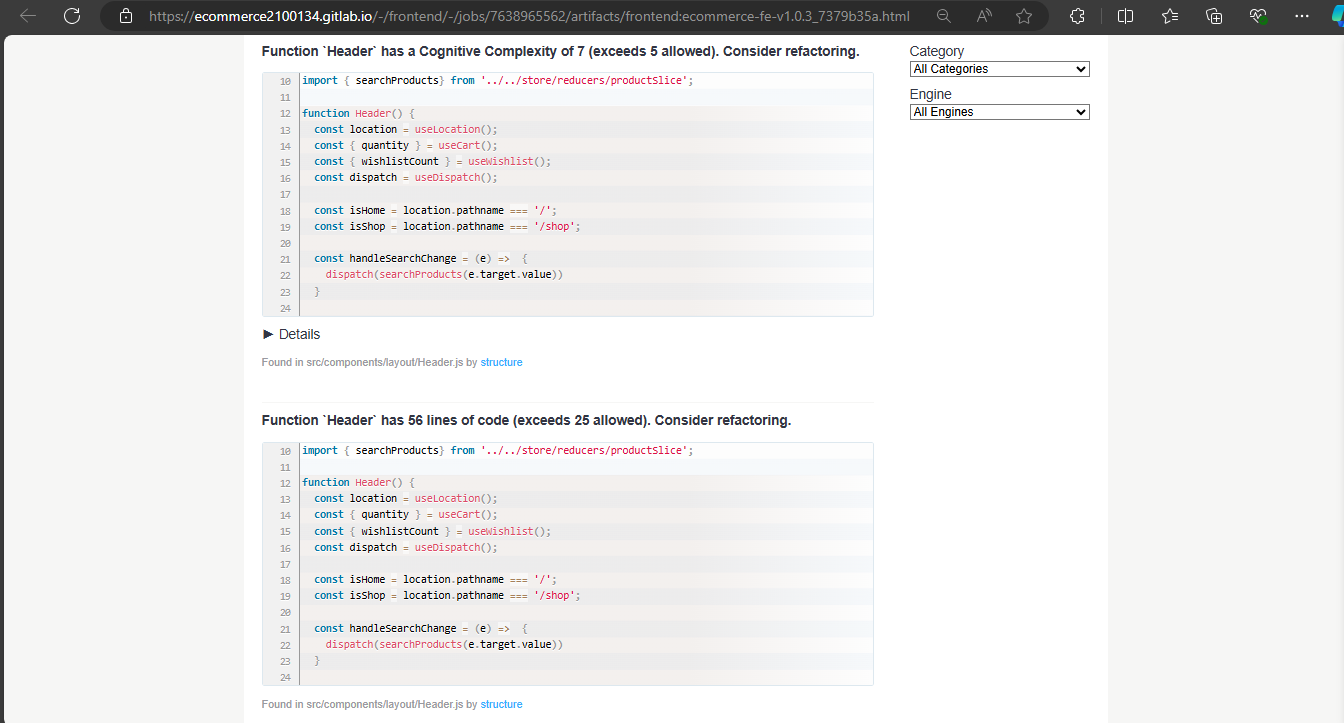Click 'useLocation()' in the first code block
The image size is (1344, 723).
click(455, 129)
